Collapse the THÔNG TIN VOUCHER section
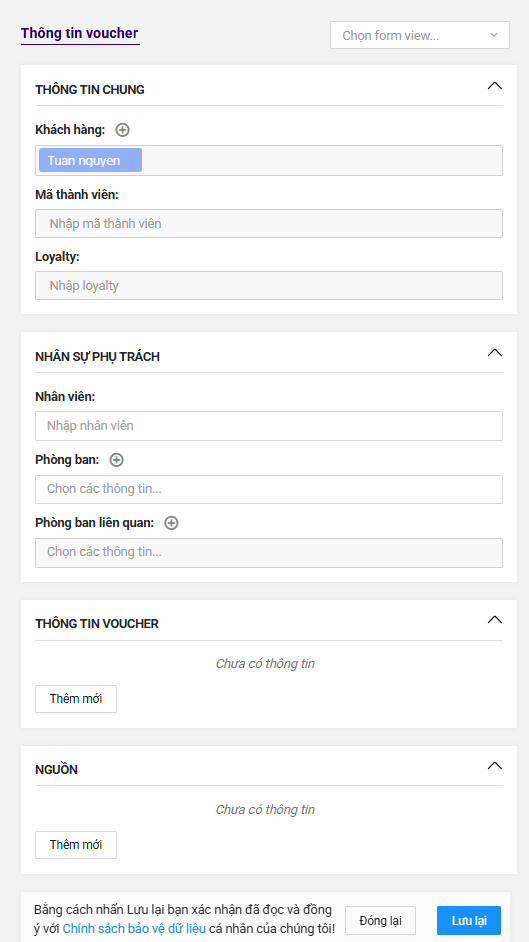 tap(494, 619)
